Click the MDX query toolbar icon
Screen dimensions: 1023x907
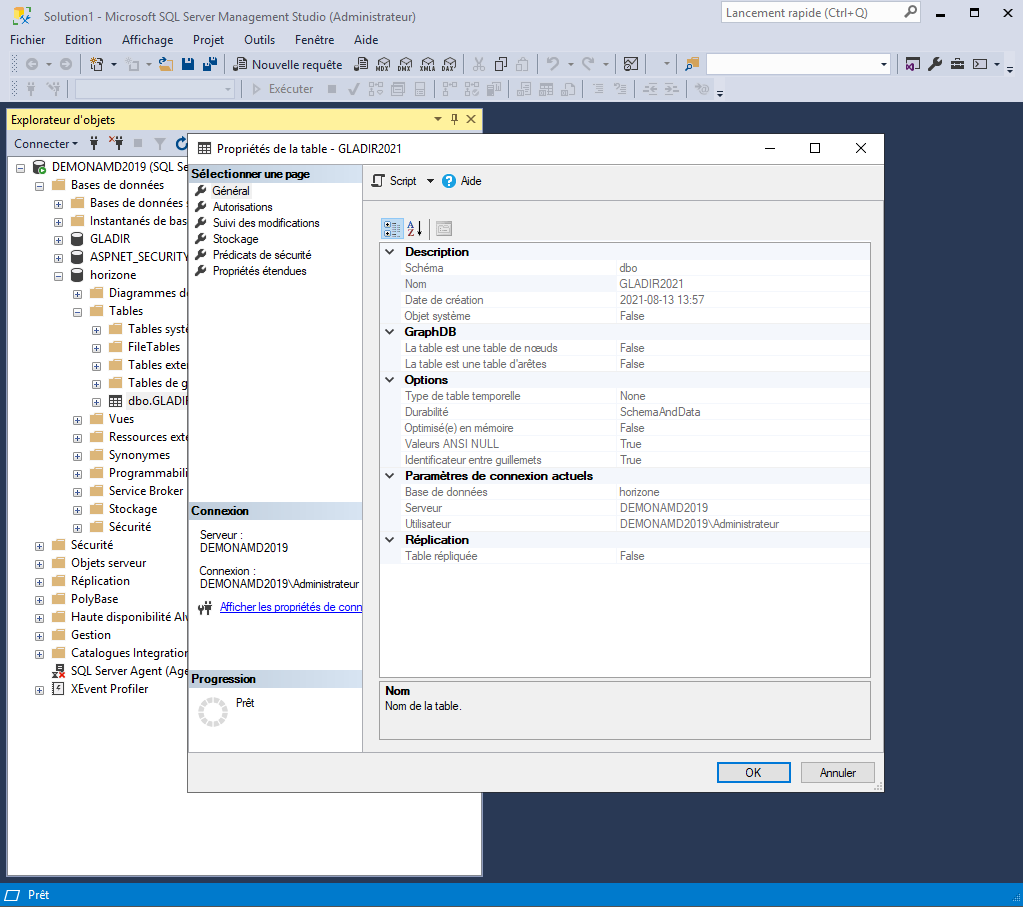tap(382, 64)
